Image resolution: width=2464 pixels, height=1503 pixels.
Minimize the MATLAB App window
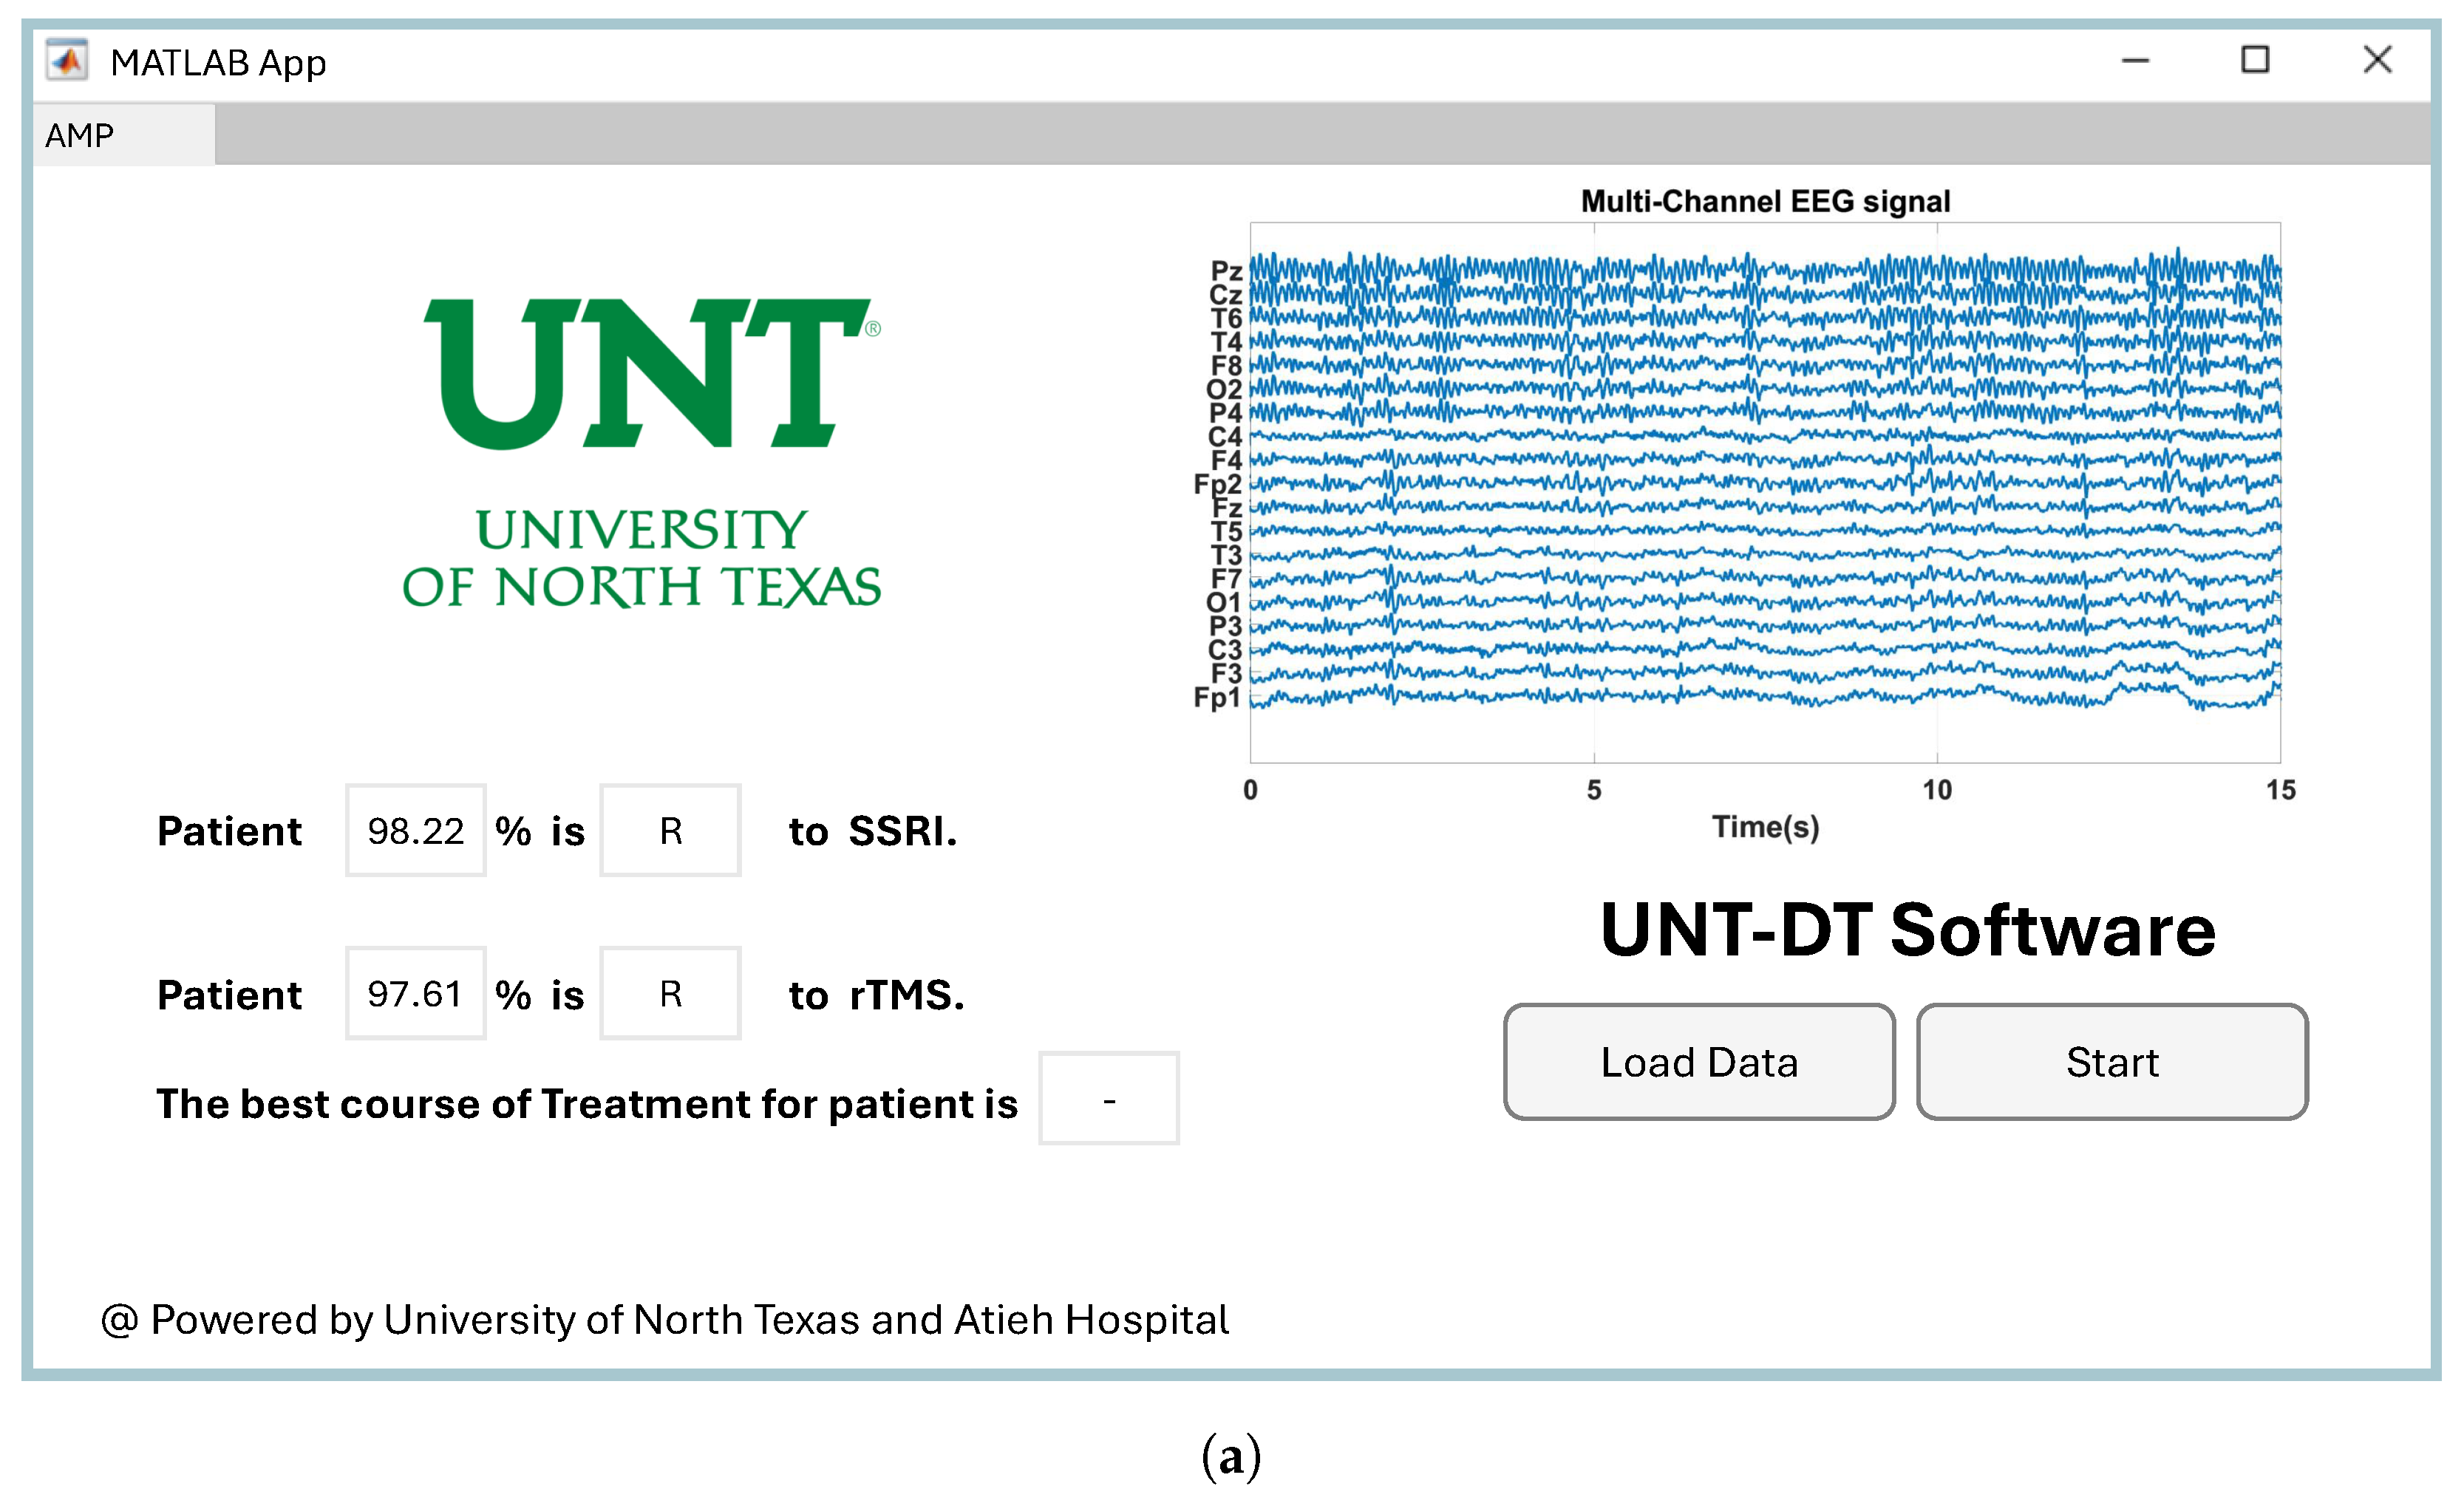point(2135,61)
